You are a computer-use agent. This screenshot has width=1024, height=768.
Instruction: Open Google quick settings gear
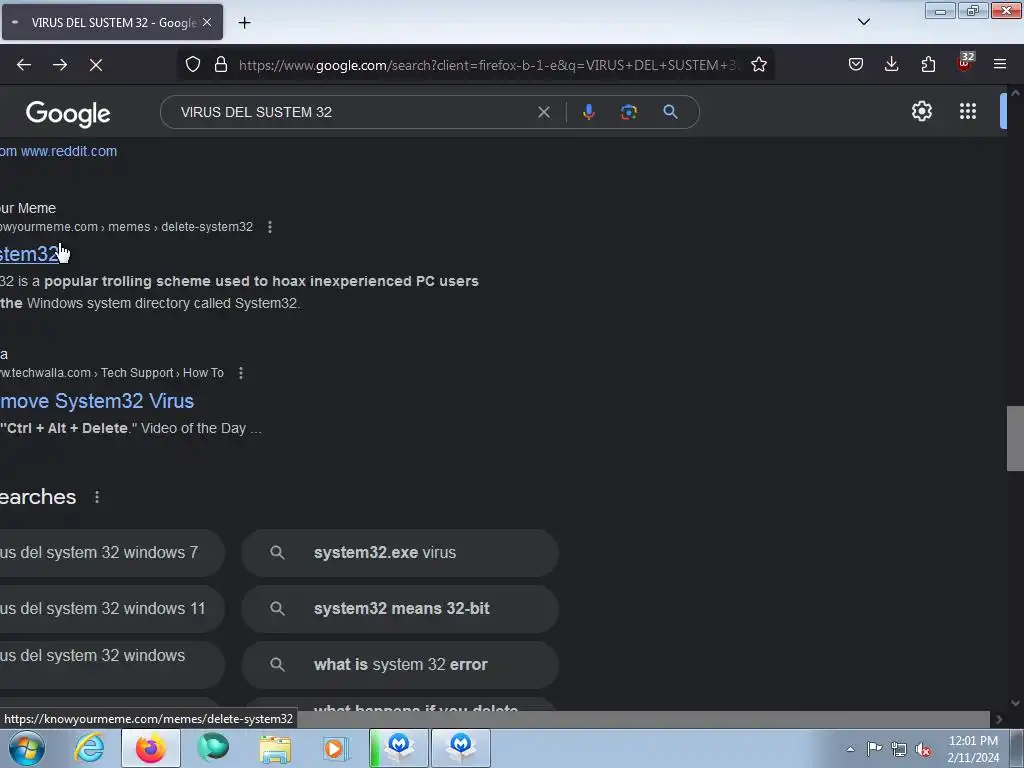pyautogui.click(x=921, y=111)
